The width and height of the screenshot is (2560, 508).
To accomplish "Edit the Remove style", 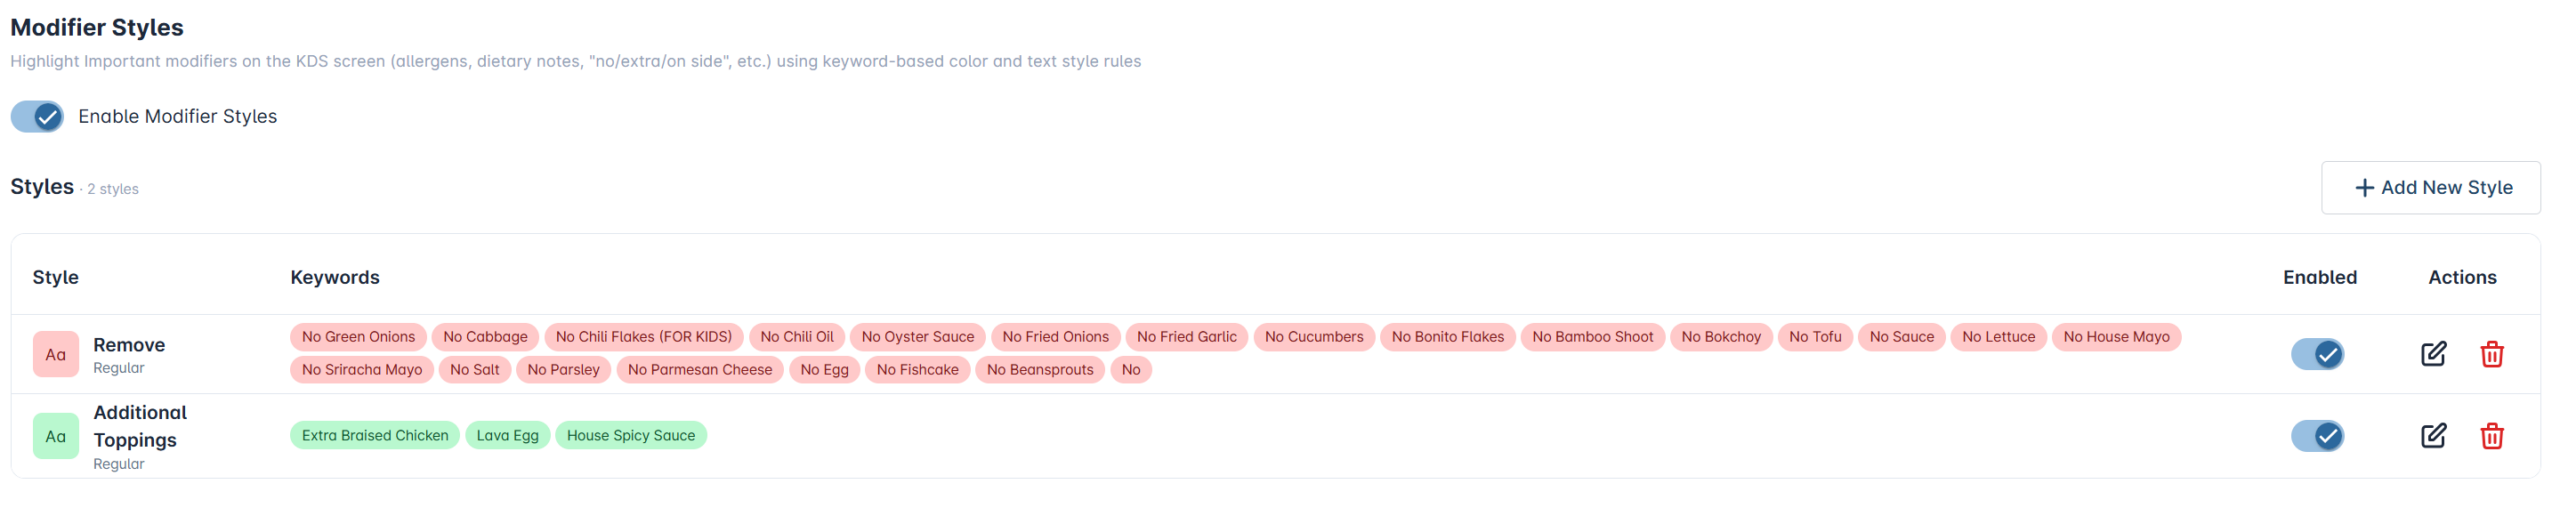I will 2432,353.
